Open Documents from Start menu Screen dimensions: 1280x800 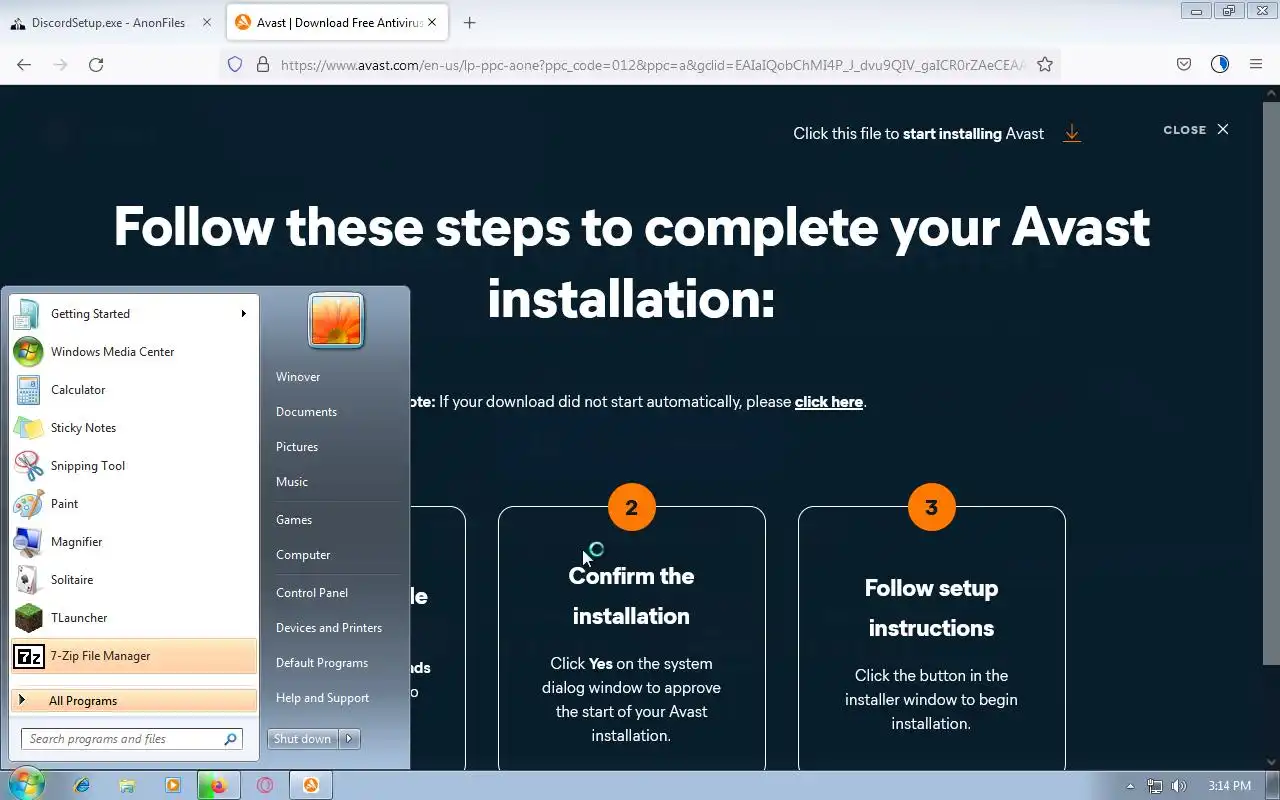(x=306, y=412)
